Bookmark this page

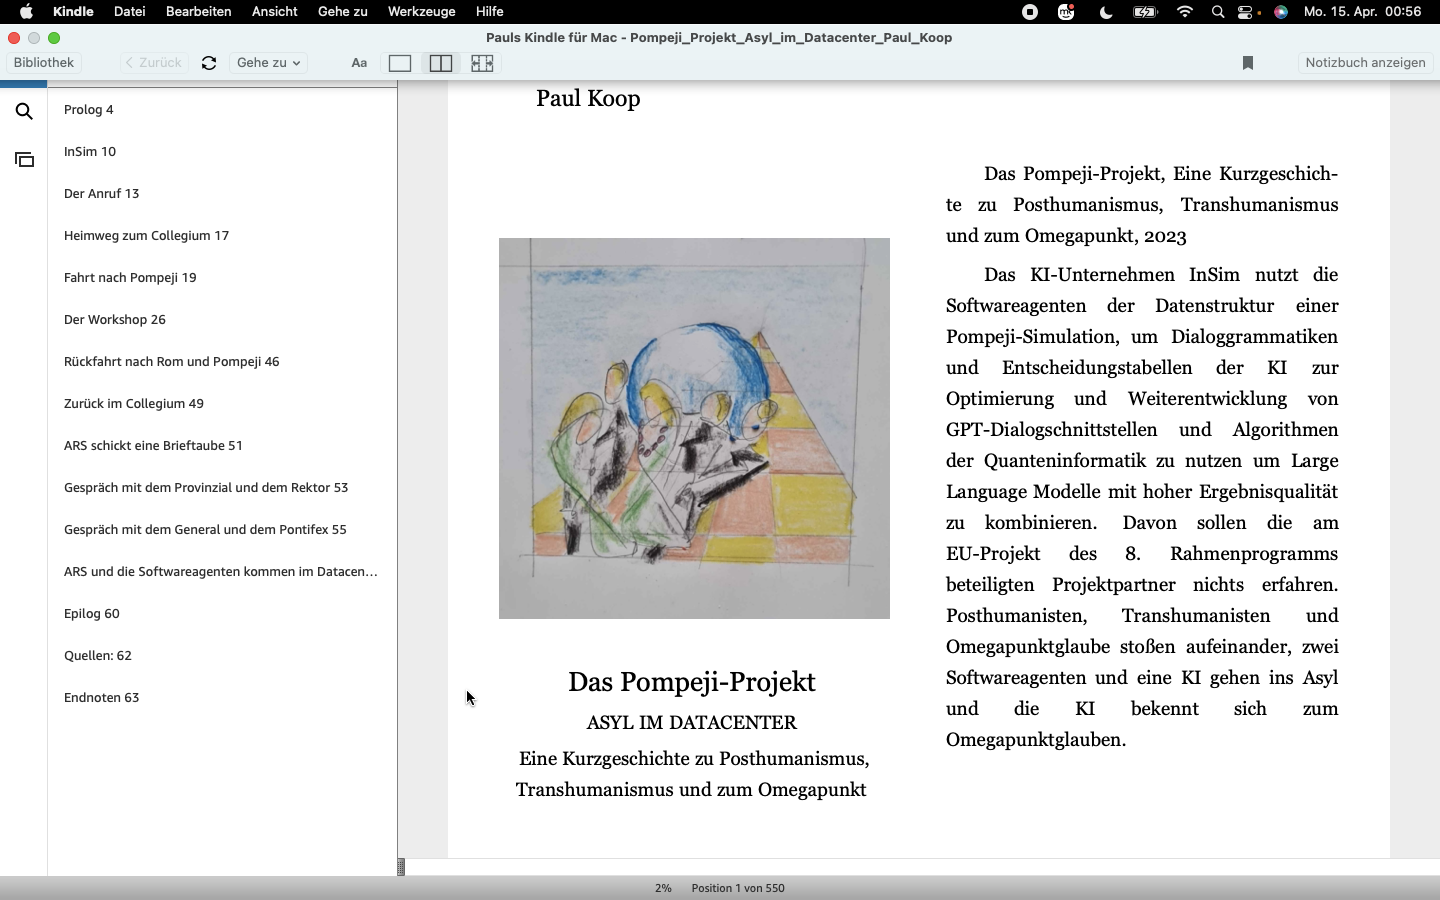coord(1247,63)
